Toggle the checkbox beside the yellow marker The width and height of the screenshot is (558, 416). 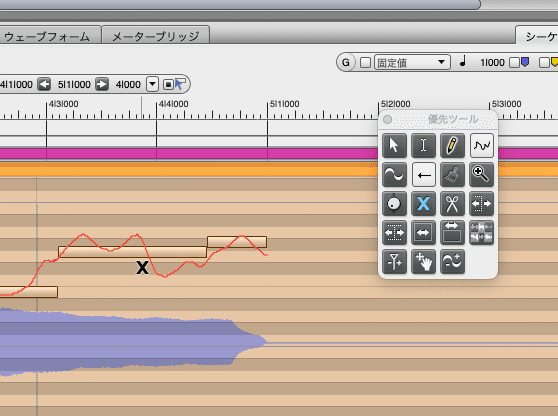(x=544, y=63)
